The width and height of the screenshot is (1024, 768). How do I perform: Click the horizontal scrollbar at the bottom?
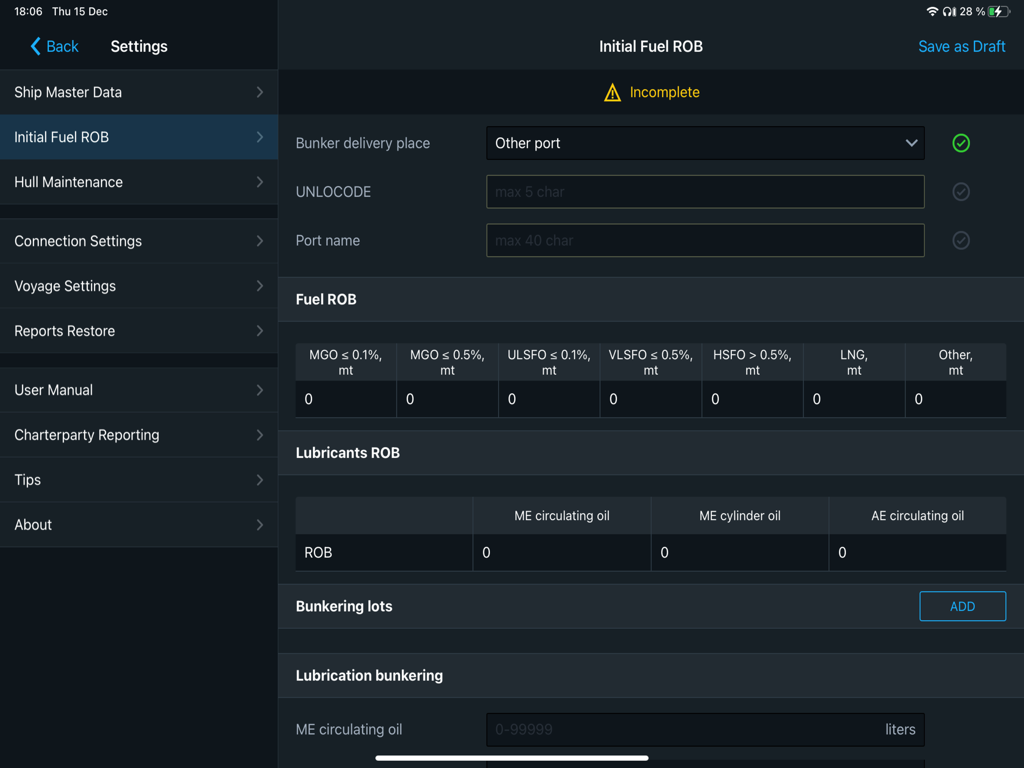(x=511, y=758)
